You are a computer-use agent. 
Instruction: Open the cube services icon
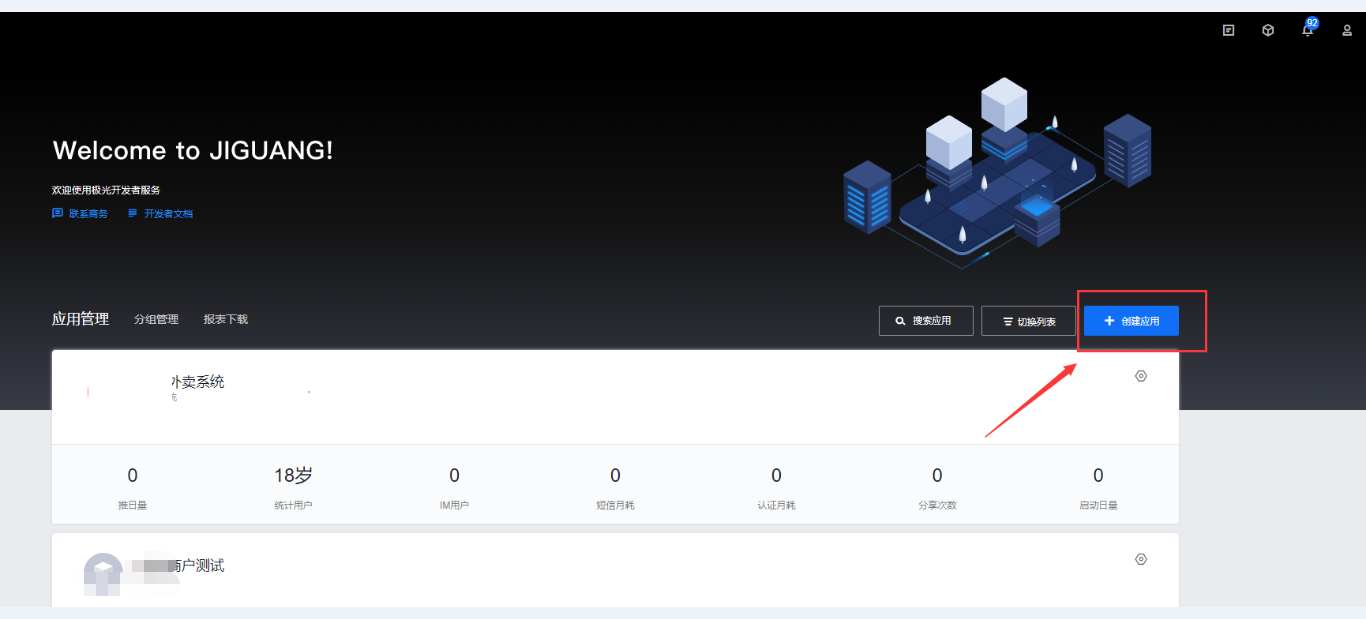pyautogui.click(x=1268, y=30)
